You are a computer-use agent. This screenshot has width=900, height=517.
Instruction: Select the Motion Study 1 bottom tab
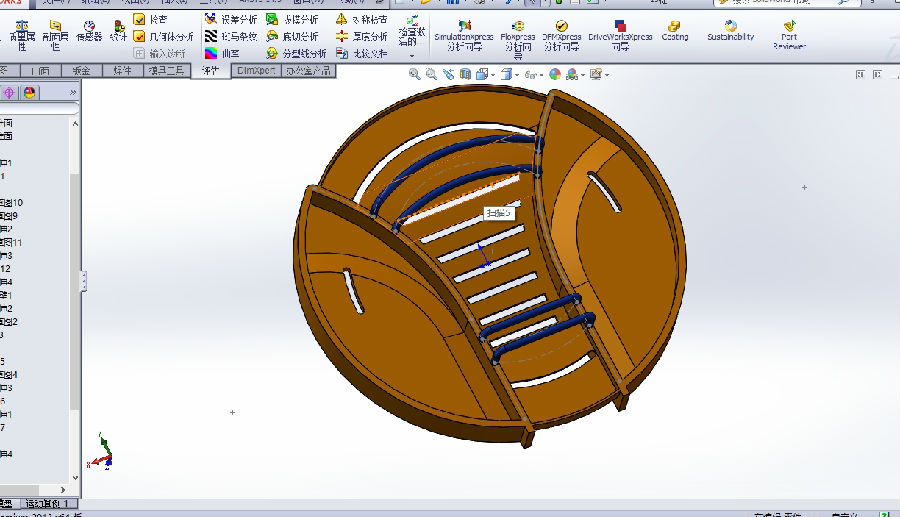(47, 503)
